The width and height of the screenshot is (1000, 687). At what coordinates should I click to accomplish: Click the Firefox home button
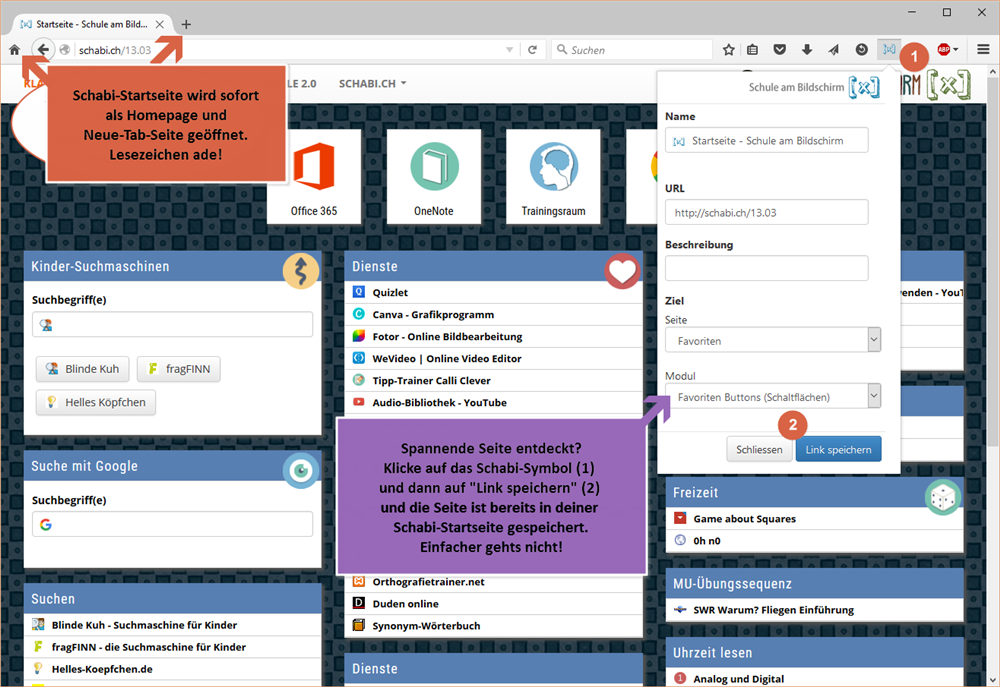(x=15, y=49)
